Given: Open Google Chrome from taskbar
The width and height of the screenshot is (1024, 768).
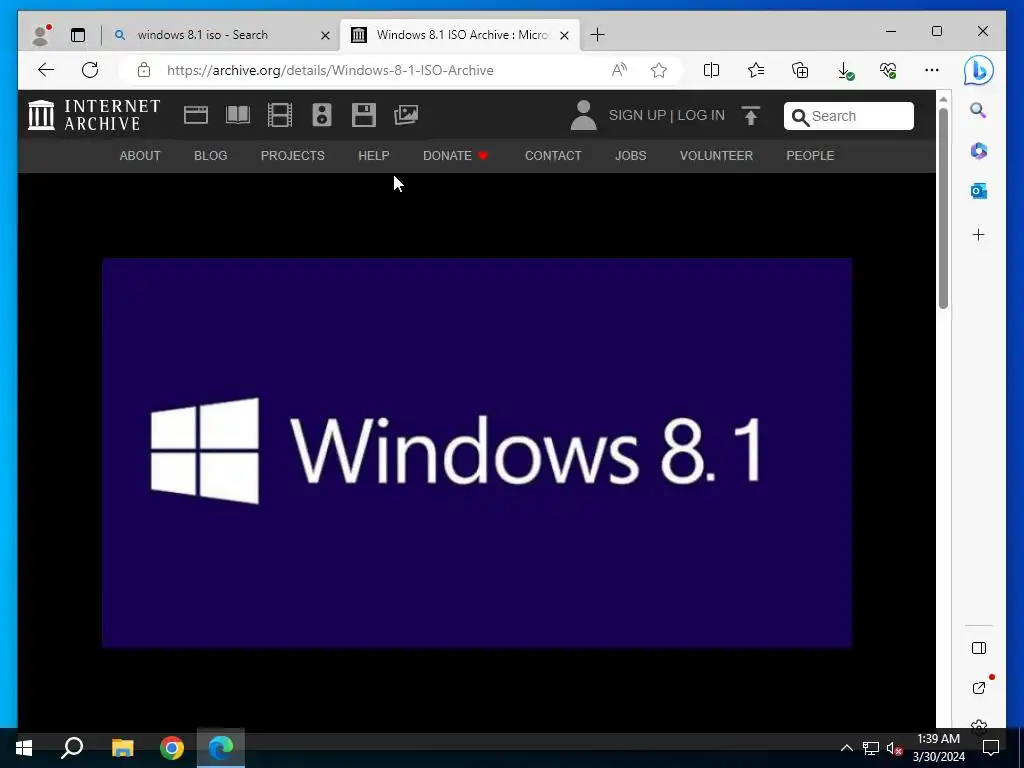Looking at the screenshot, I should pos(172,748).
